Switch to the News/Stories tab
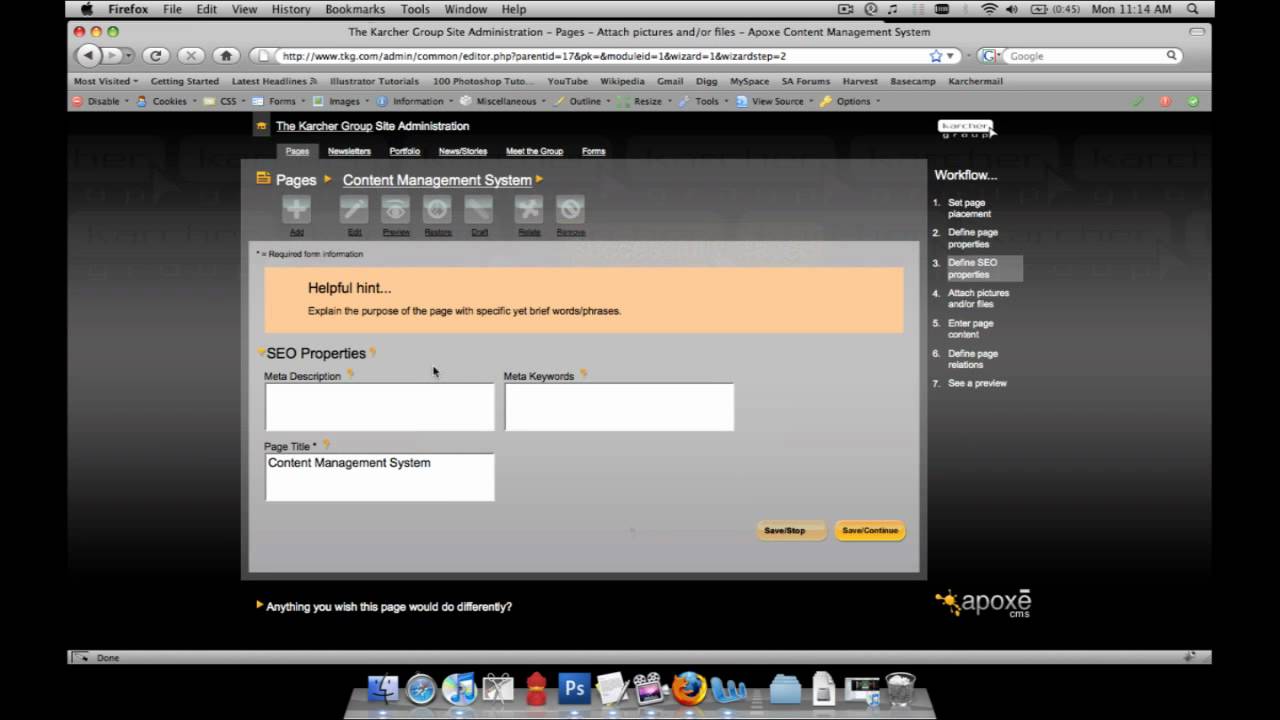Image resolution: width=1280 pixels, height=720 pixels. tap(463, 151)
